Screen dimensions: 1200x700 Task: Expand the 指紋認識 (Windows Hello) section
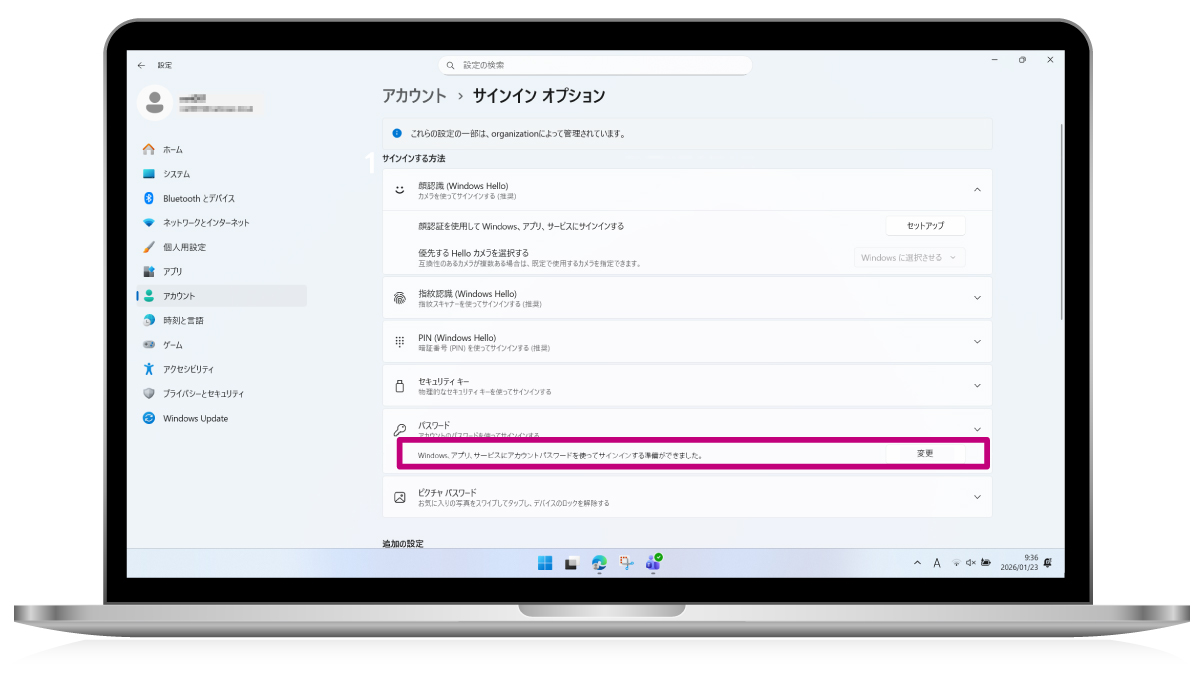[977, 298]
